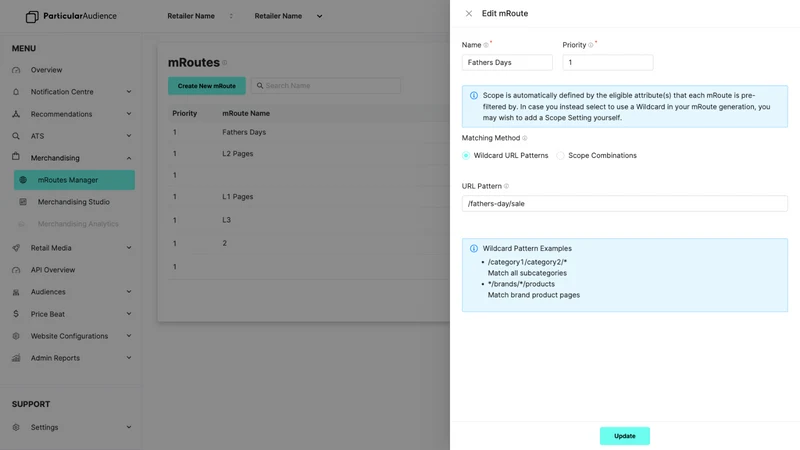Click the Name field info icon
Image resolution: width=800 pixels, height=450 pixels.
click(x=486, y=45)
